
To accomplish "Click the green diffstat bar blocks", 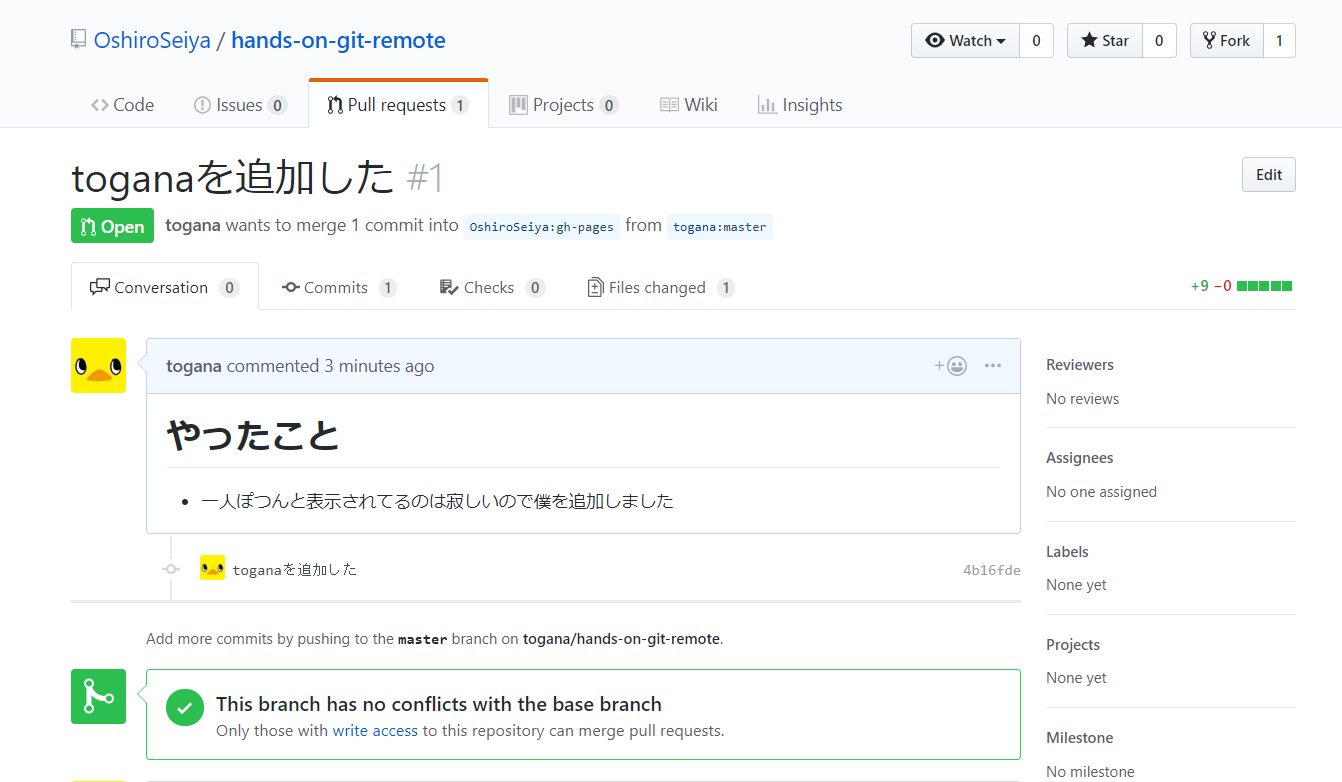I will (1264, 286).
